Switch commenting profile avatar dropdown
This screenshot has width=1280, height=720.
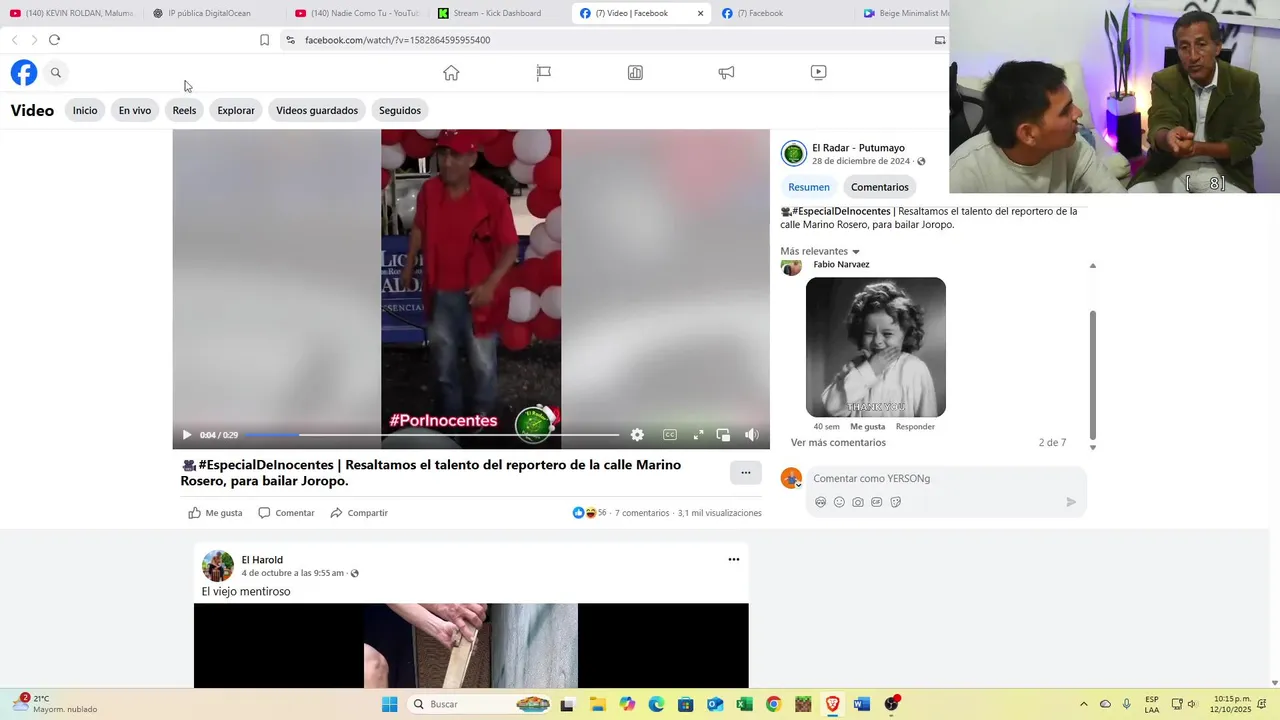click(x=791, y=478)
